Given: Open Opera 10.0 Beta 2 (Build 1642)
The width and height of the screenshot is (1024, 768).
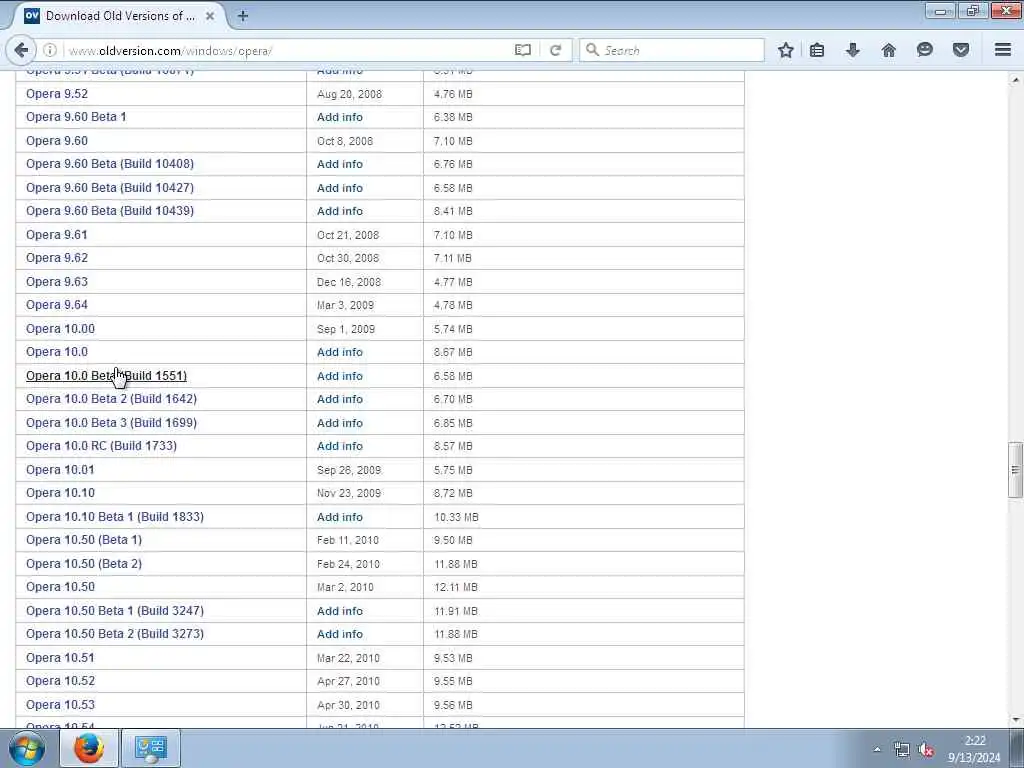Looking at the screenshot, I should click(x=111, y=399).
